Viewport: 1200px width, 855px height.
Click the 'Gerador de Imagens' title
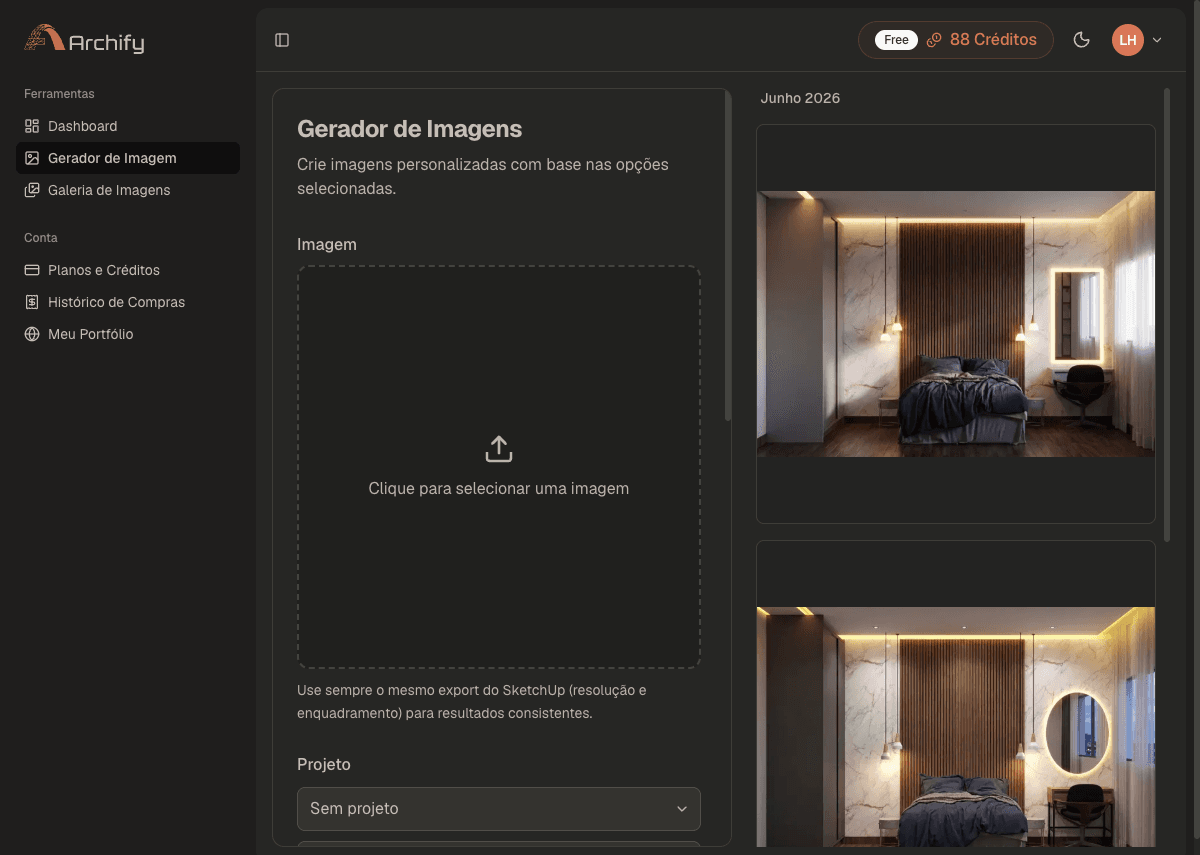click(x=410, y=129)
